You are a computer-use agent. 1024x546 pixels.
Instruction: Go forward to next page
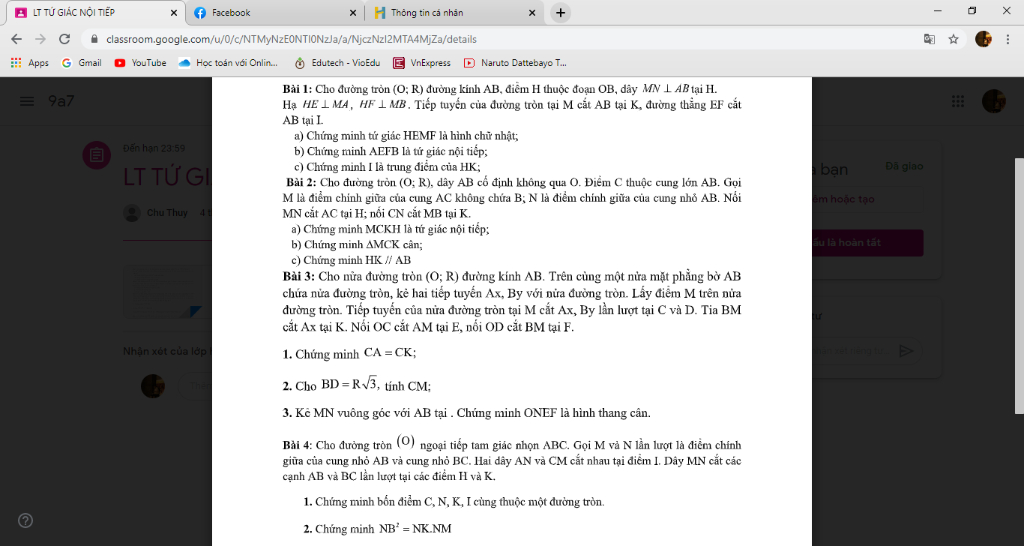(x=40, y=39)
